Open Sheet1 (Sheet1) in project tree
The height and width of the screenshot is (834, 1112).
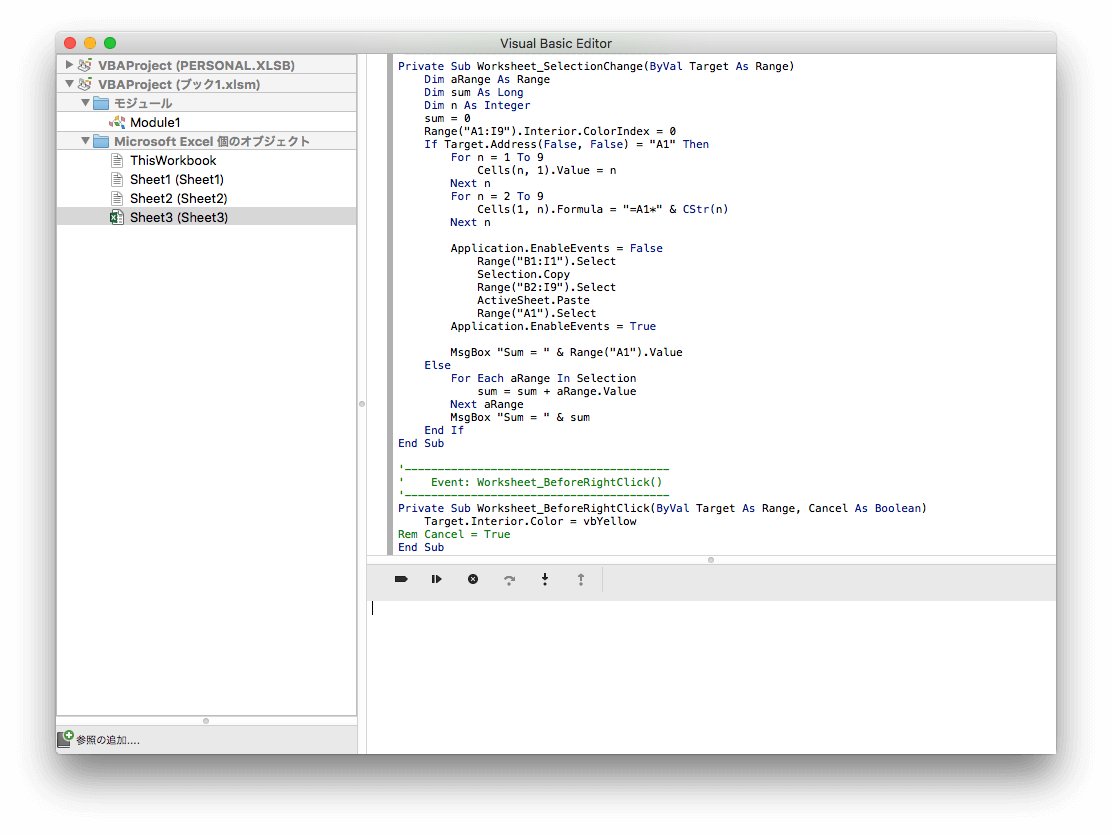(x=176, y=179)
